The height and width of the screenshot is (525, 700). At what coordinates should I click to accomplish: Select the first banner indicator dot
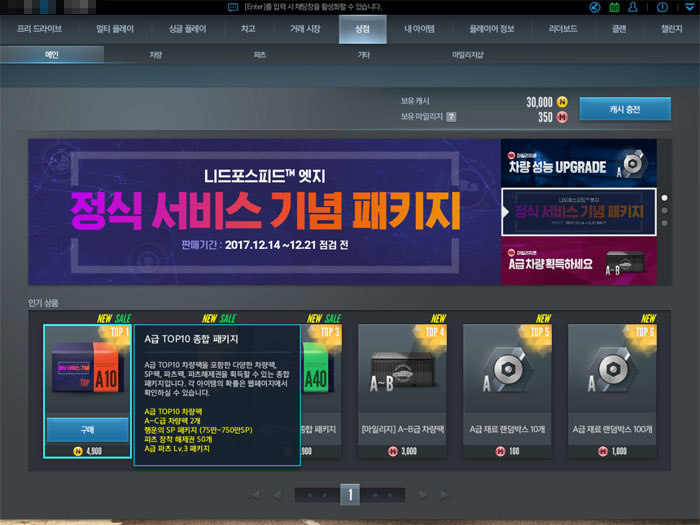pyautogui.click(x=665, y=198)
